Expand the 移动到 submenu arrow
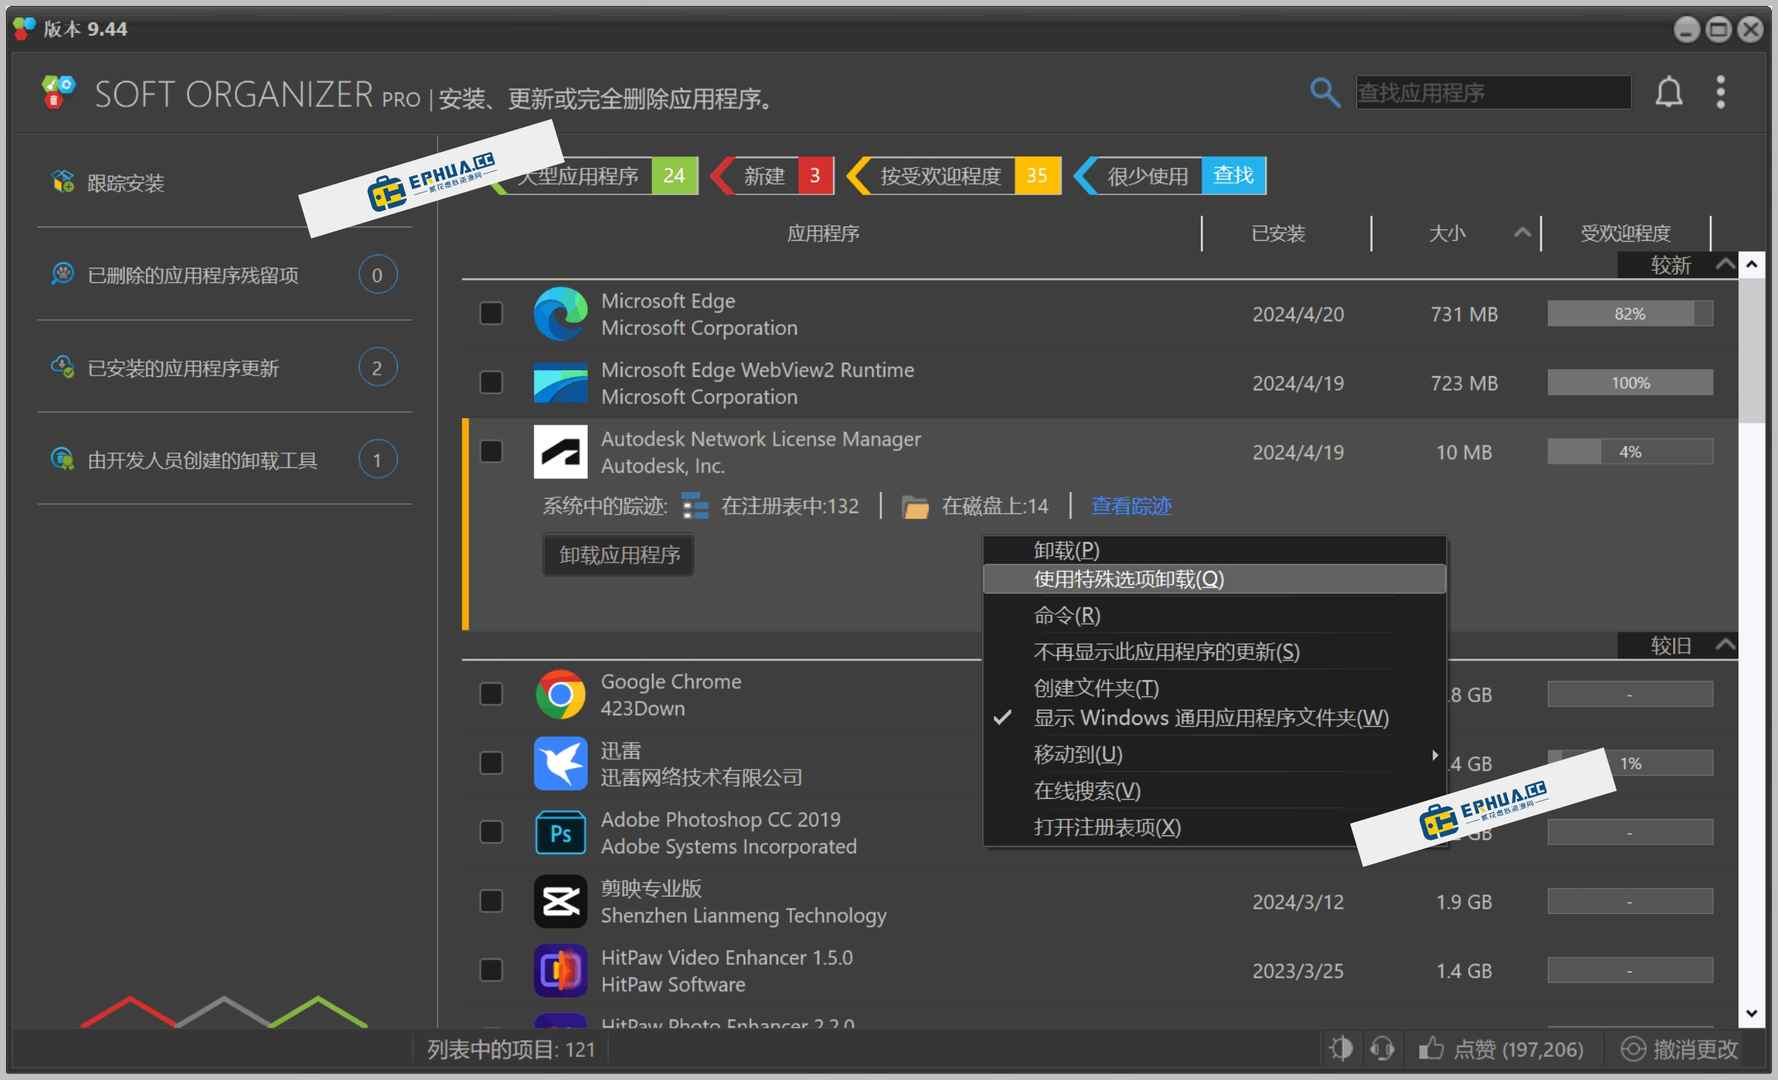This screenshot has width=1778, height=1080. [x=1434, y=755]
